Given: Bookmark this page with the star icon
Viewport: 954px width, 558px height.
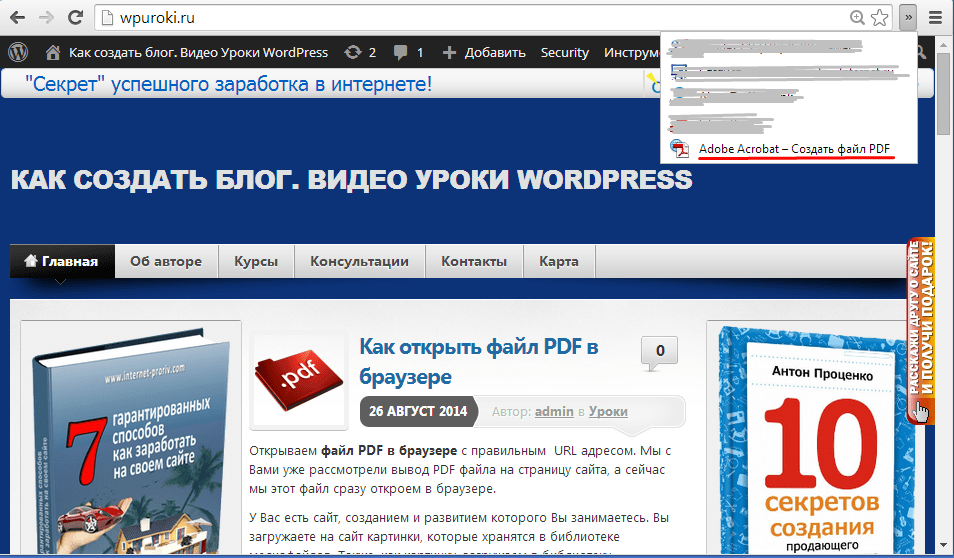Looking at the screenshot, I should [x=879, y=17].
